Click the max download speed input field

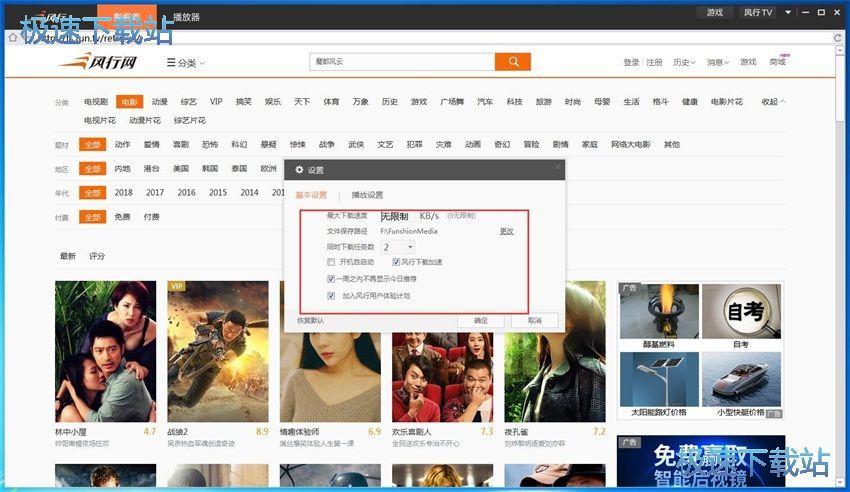[396, 216]
